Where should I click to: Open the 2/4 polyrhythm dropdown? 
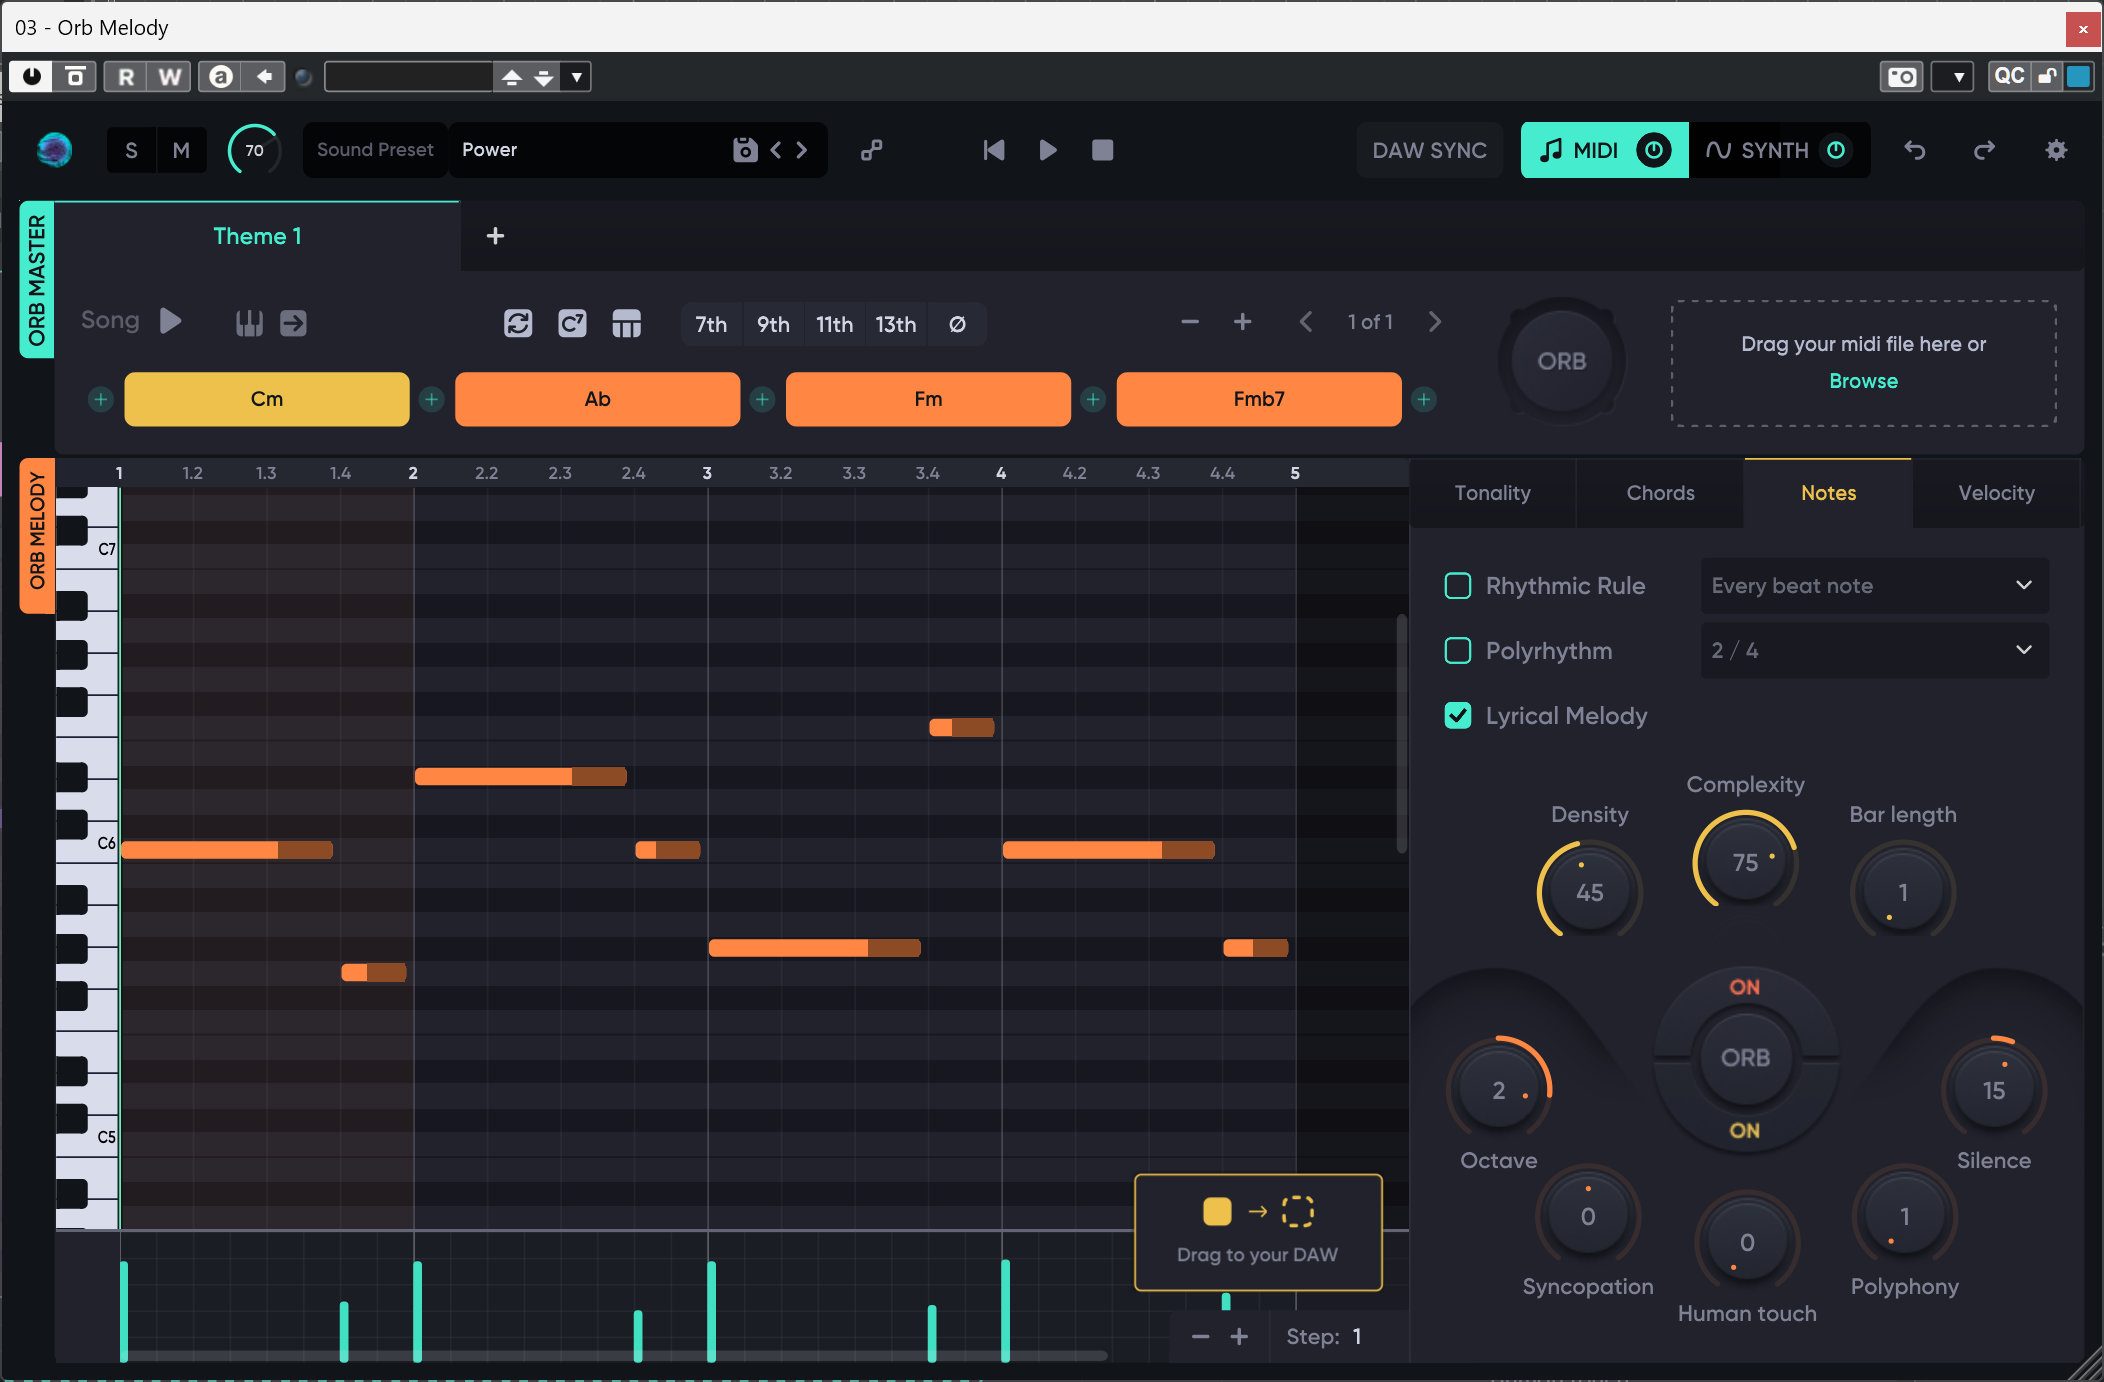1871,650
